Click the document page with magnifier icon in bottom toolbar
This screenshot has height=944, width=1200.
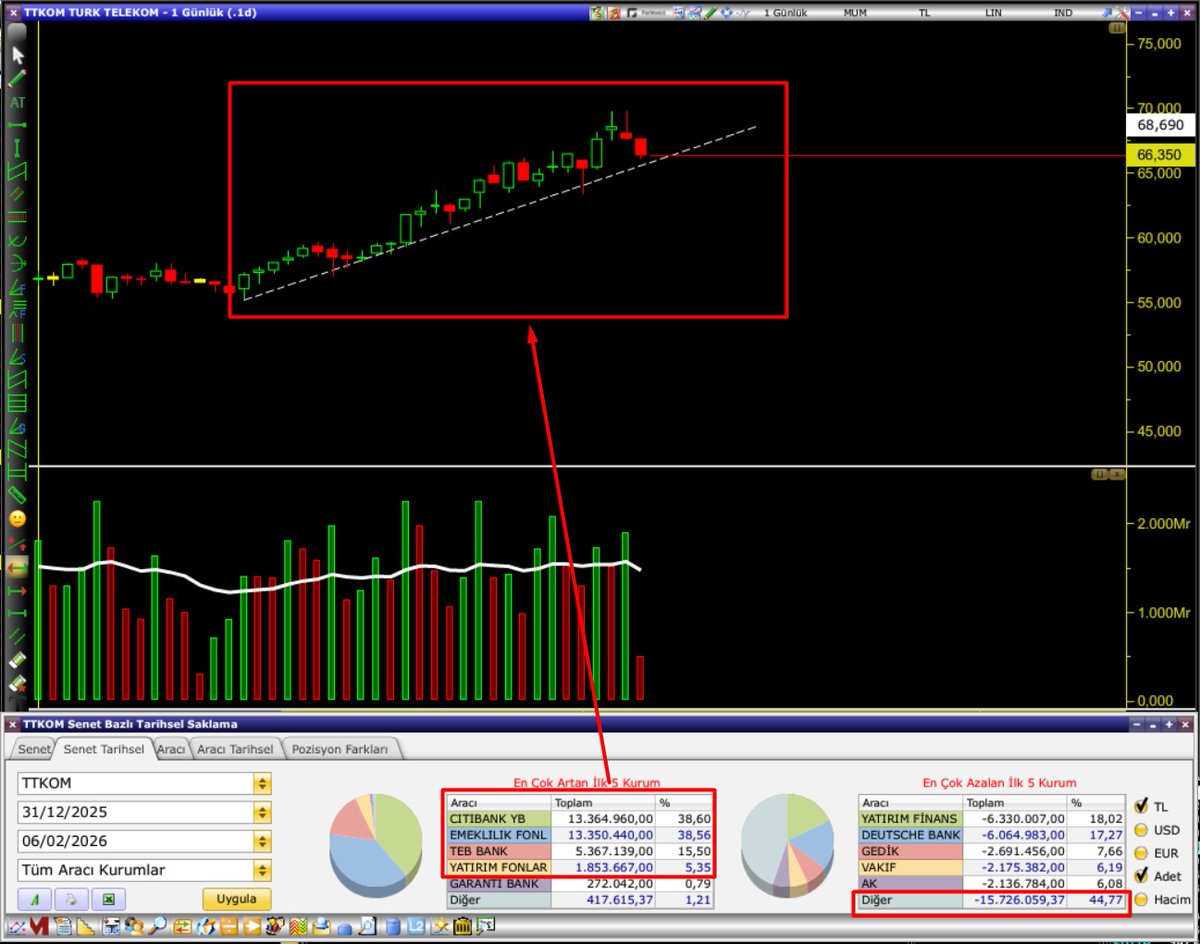click(x=367, y=926)
